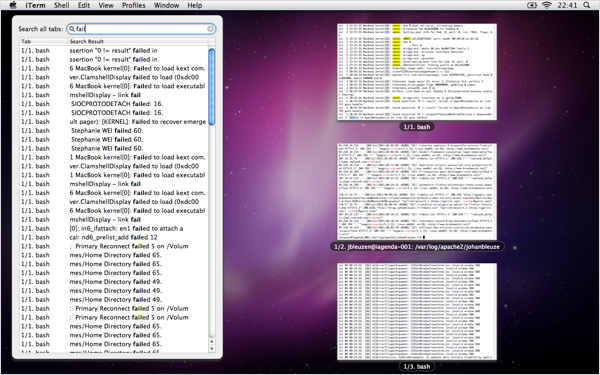Open the Shell menu
Screen dimensions: 600x375
(61, 5)
